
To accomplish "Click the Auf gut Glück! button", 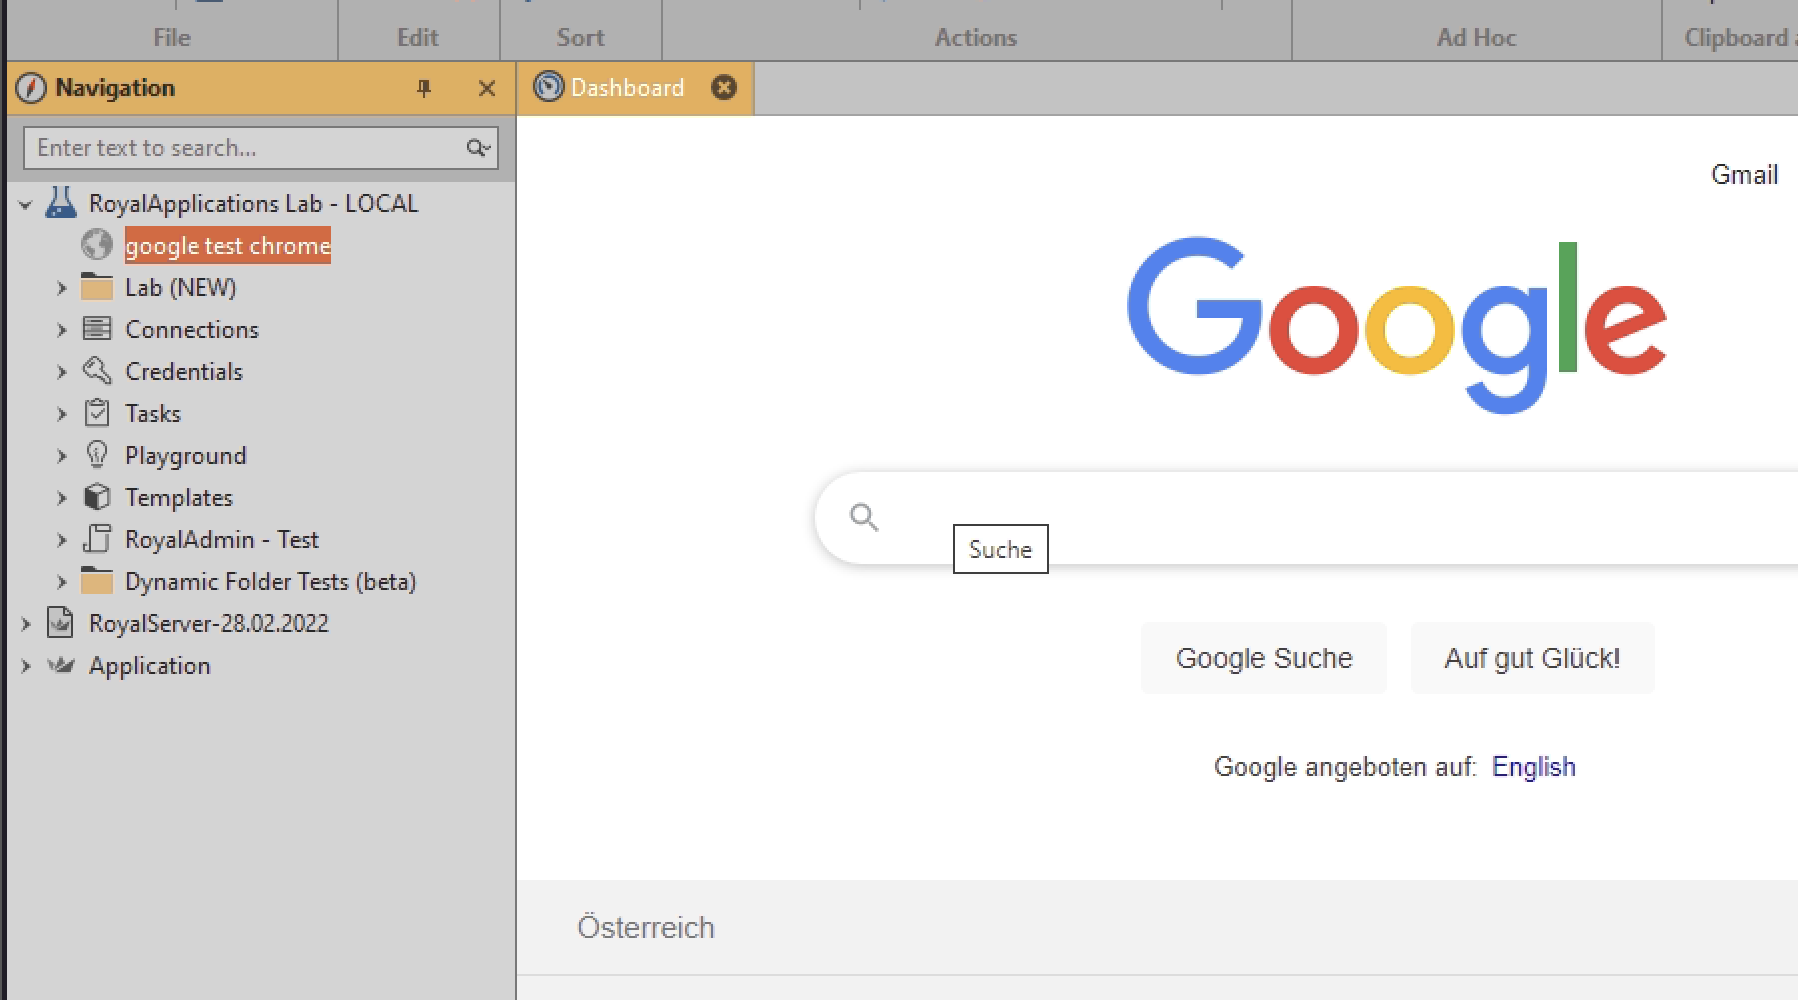I will 1531,658.
